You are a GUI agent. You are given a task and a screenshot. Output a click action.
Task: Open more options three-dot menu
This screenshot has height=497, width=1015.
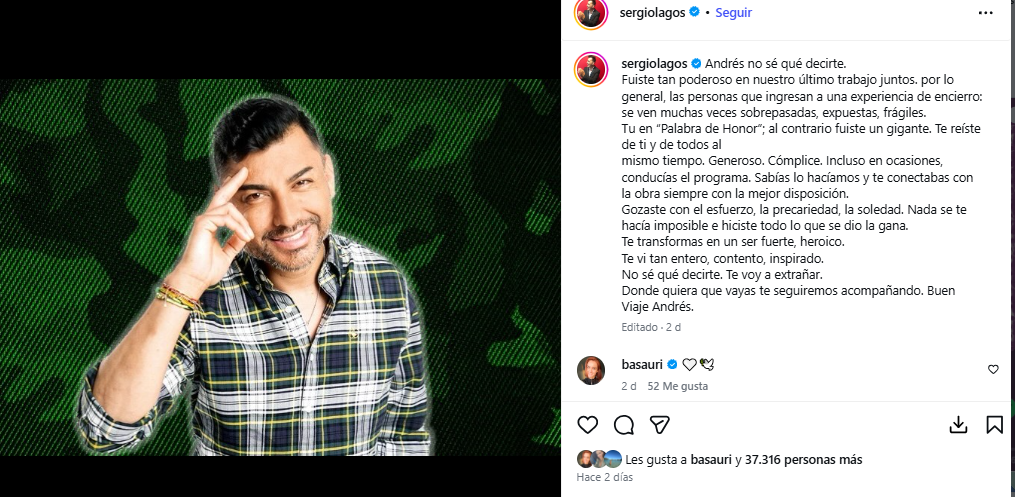985,13
